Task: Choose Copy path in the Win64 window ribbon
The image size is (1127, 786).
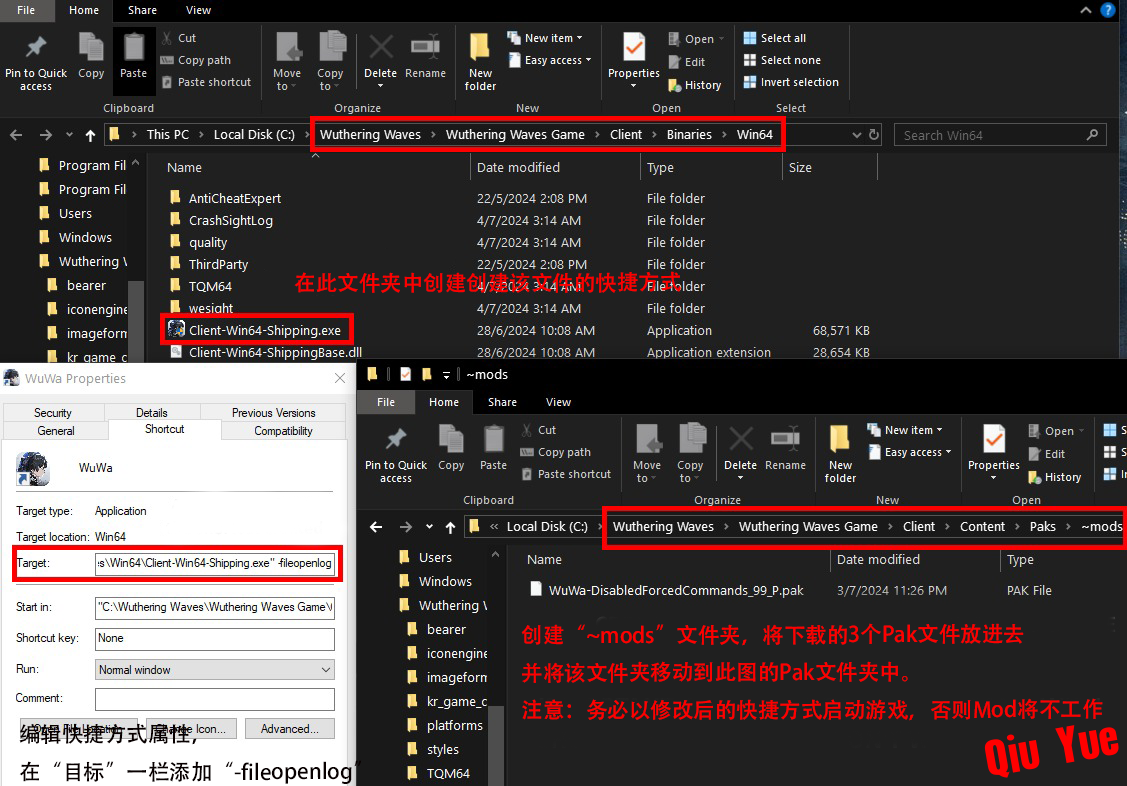Action: (196, 60)
